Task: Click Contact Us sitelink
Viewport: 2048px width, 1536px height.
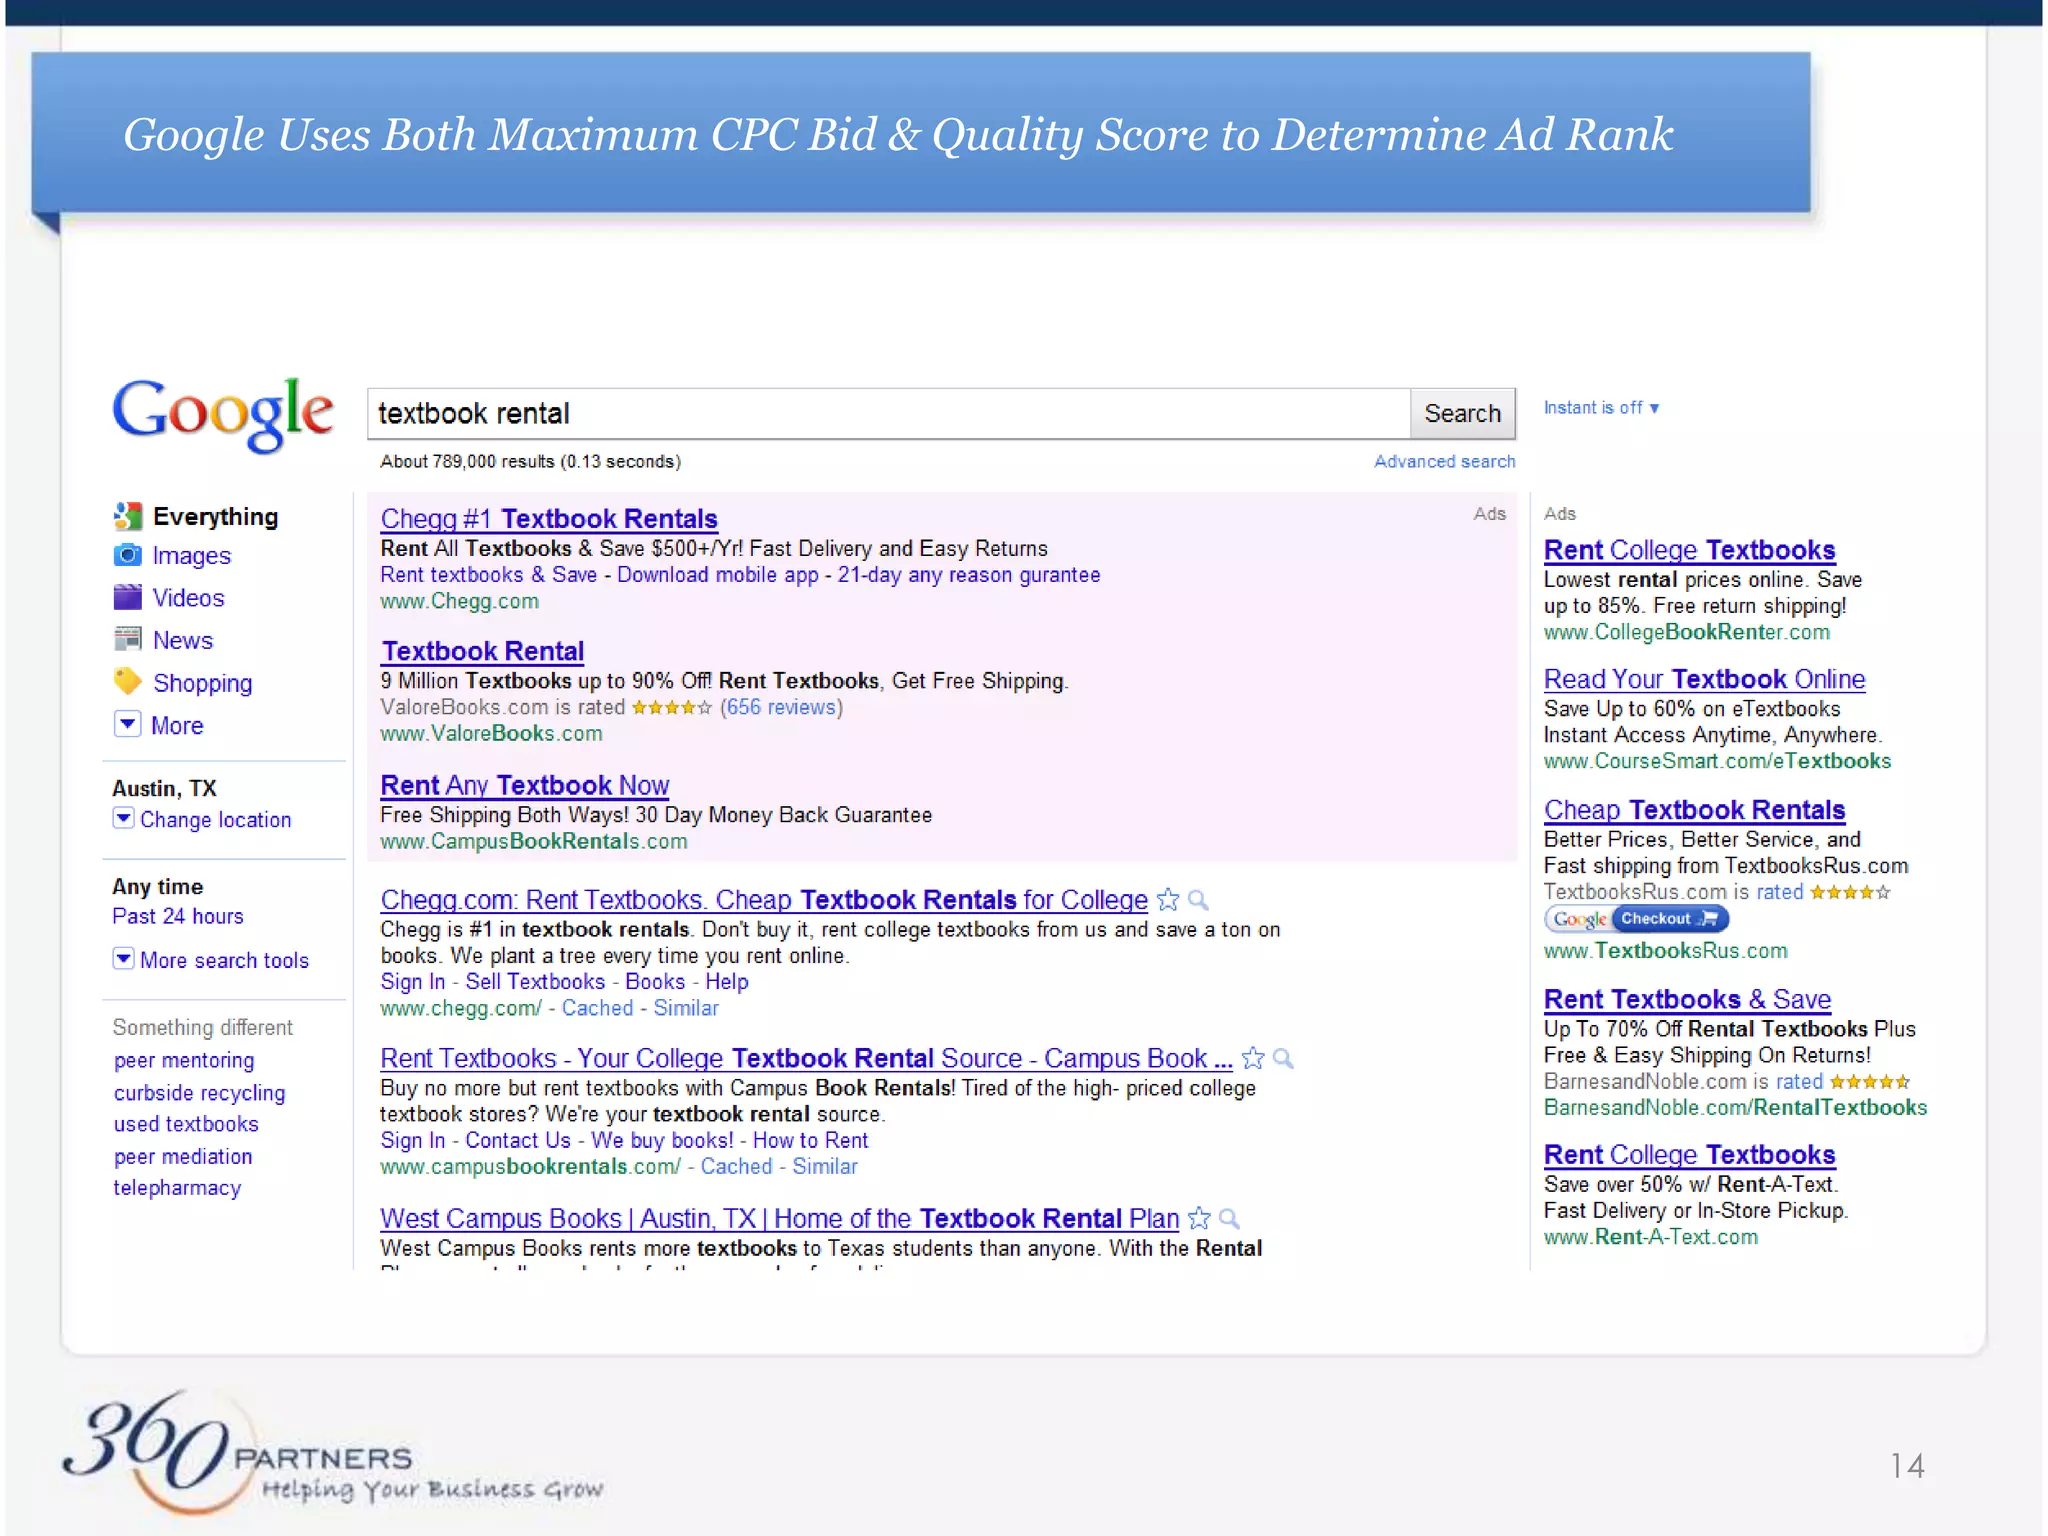Action: [x=518, y=1140]
